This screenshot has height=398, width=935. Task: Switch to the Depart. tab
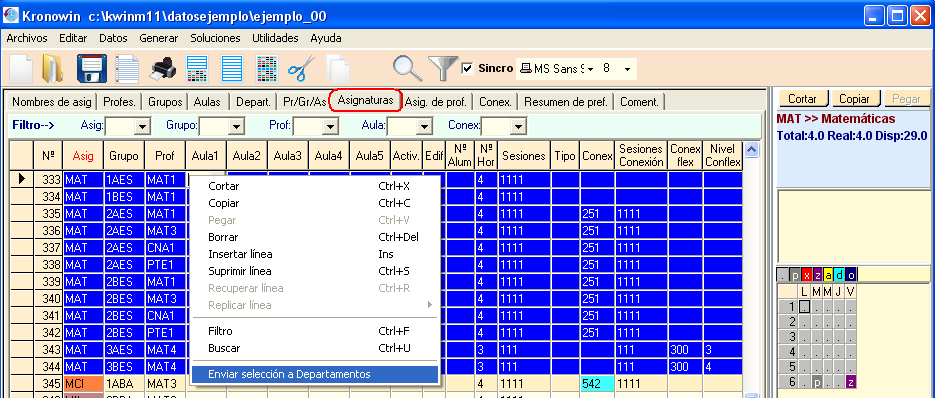pos(253,102)
